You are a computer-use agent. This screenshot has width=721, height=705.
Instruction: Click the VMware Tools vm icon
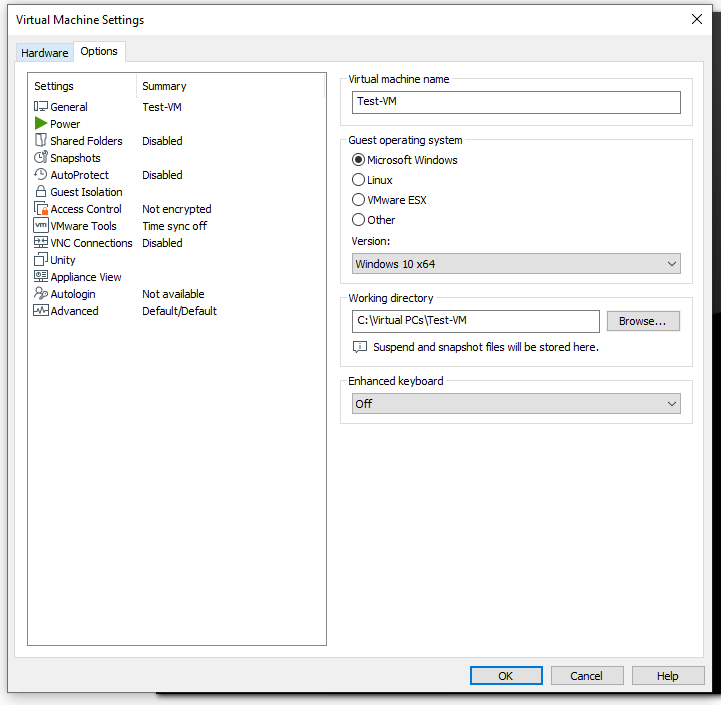[x=40, y=225]
